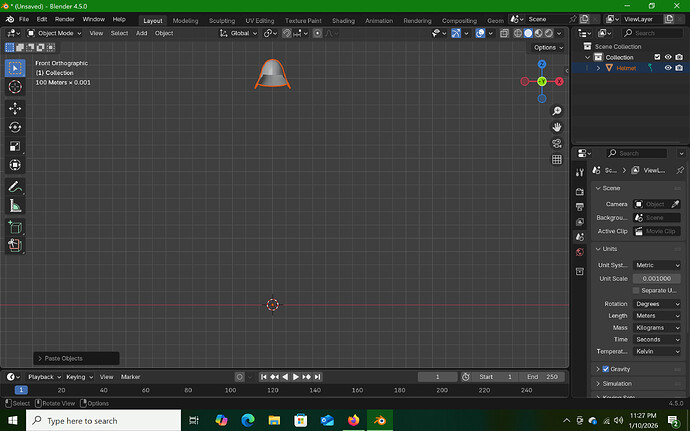Switch to the Modeling workspace tab
The height and width of the screenshot is (431, 690).
pos(185,21)
